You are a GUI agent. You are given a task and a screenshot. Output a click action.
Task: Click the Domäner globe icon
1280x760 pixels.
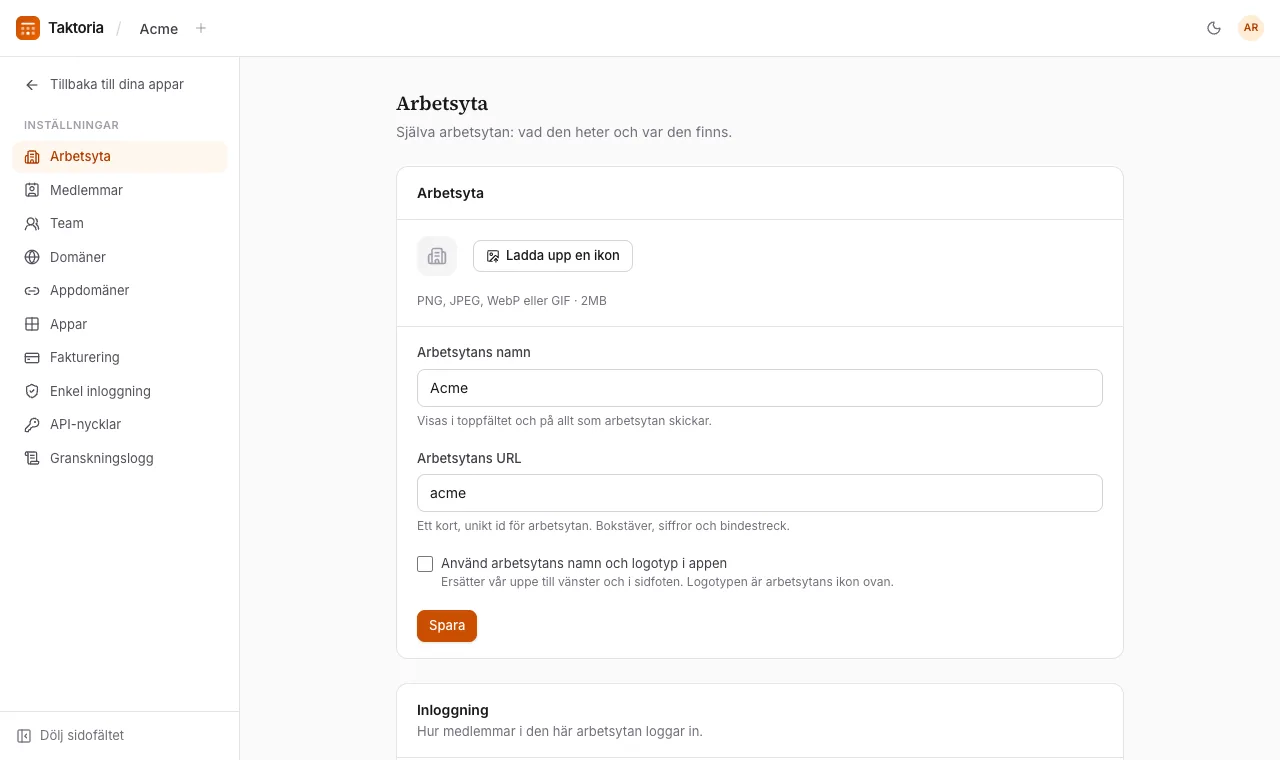tap(32, 257)
